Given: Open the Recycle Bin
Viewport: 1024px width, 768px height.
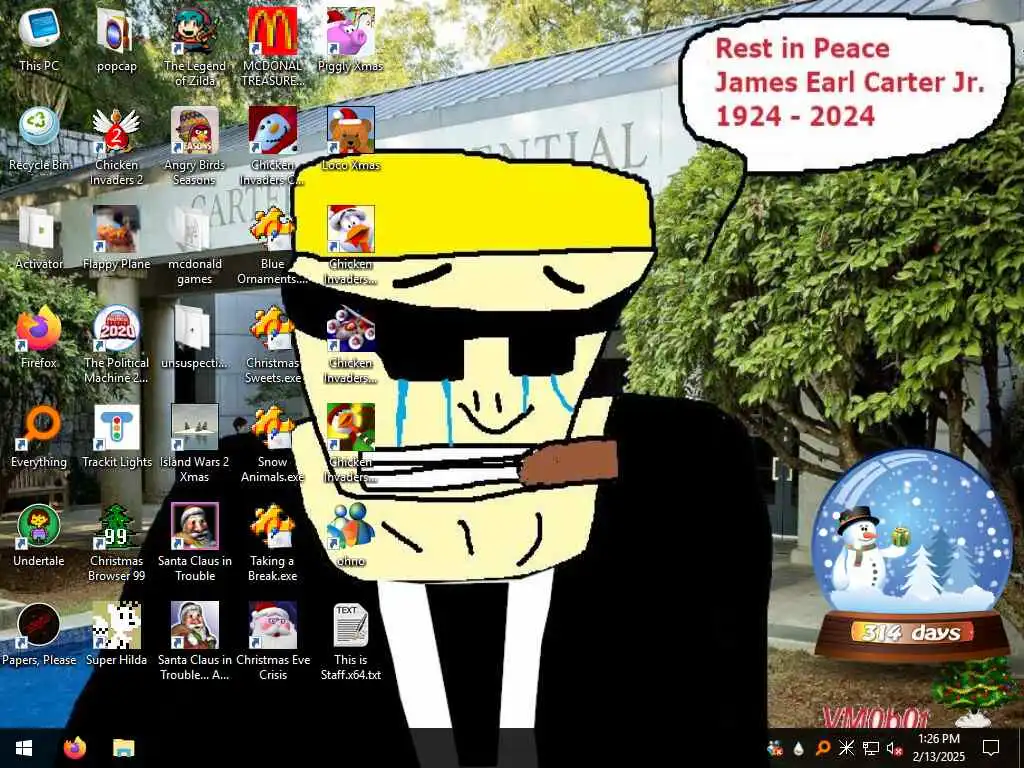Looking at the screenshot, I should [39, 138].
